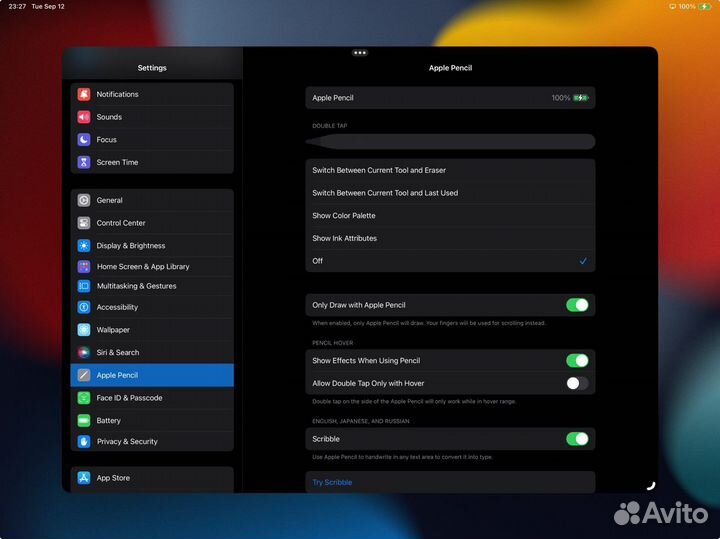Go to Battery settings
720x539 pixels.
(152, 421)
